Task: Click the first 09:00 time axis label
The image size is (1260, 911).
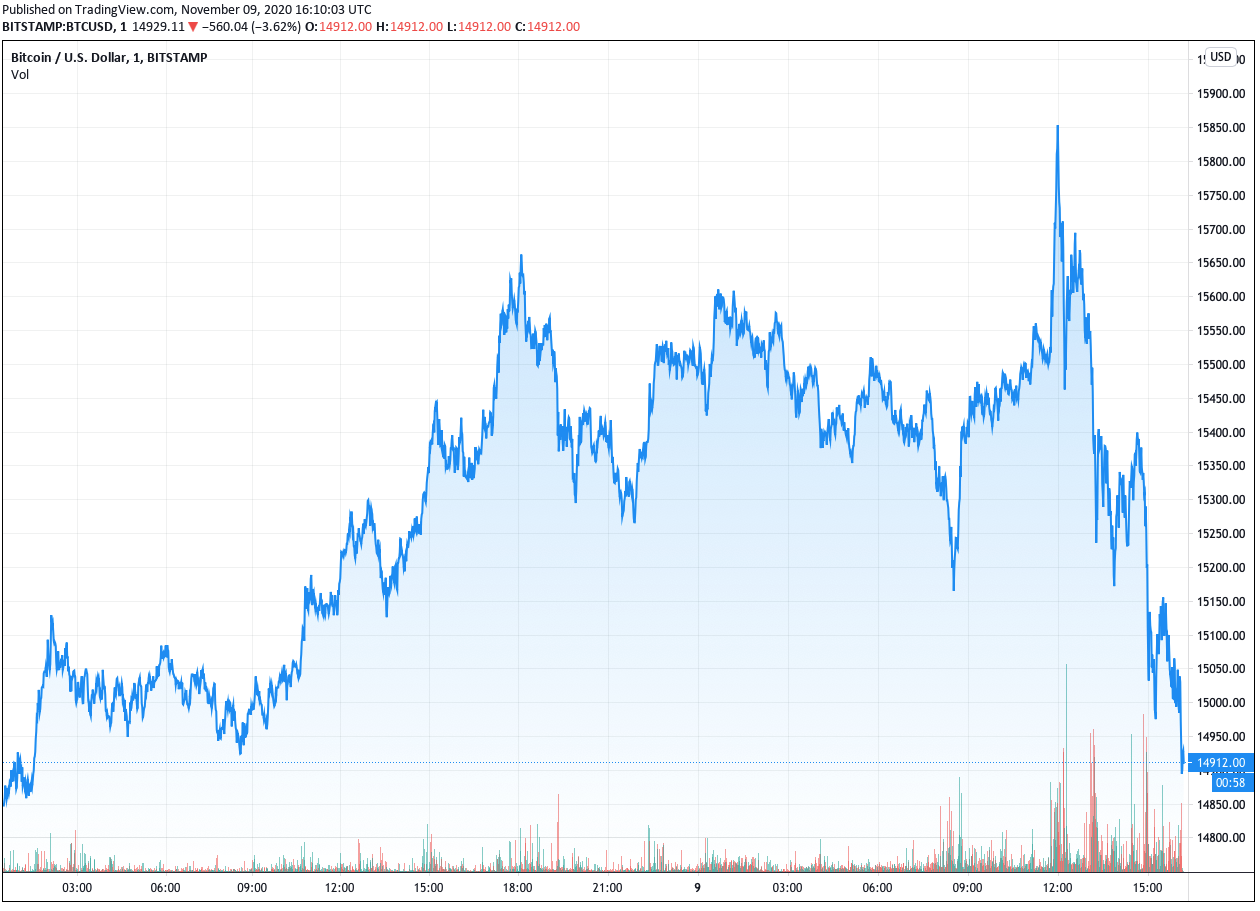Action: (x=251, y=888)
